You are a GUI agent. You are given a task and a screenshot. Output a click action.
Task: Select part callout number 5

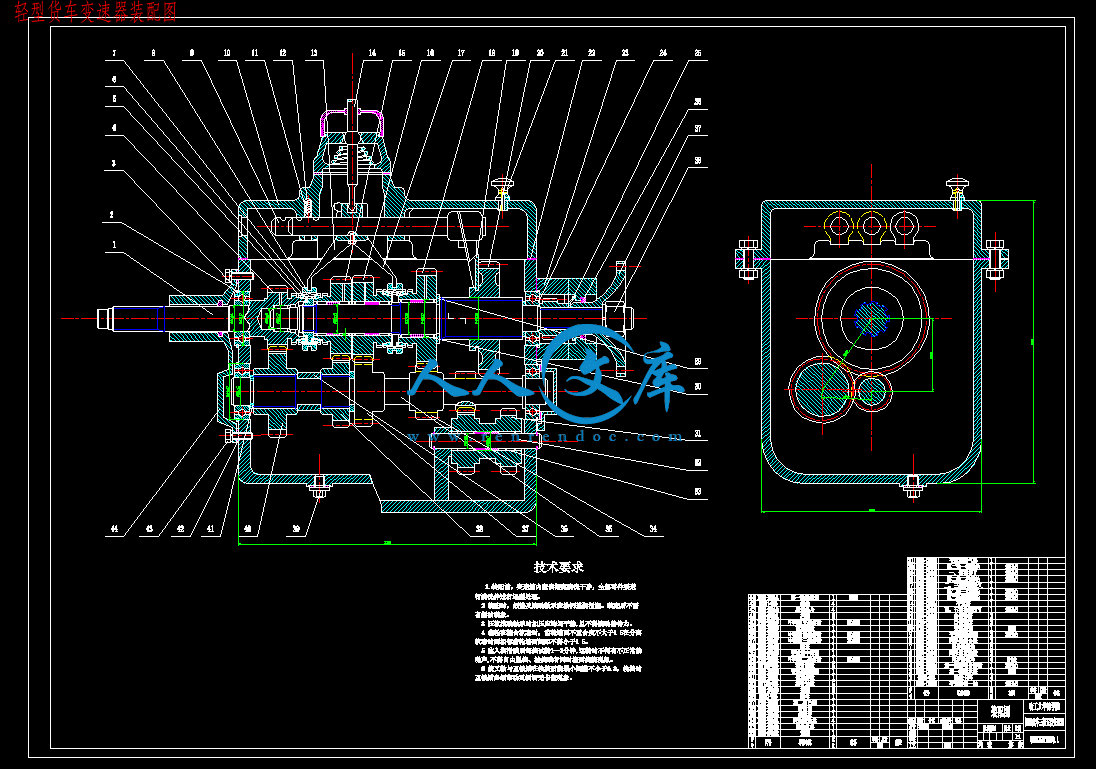click(115, 99)
